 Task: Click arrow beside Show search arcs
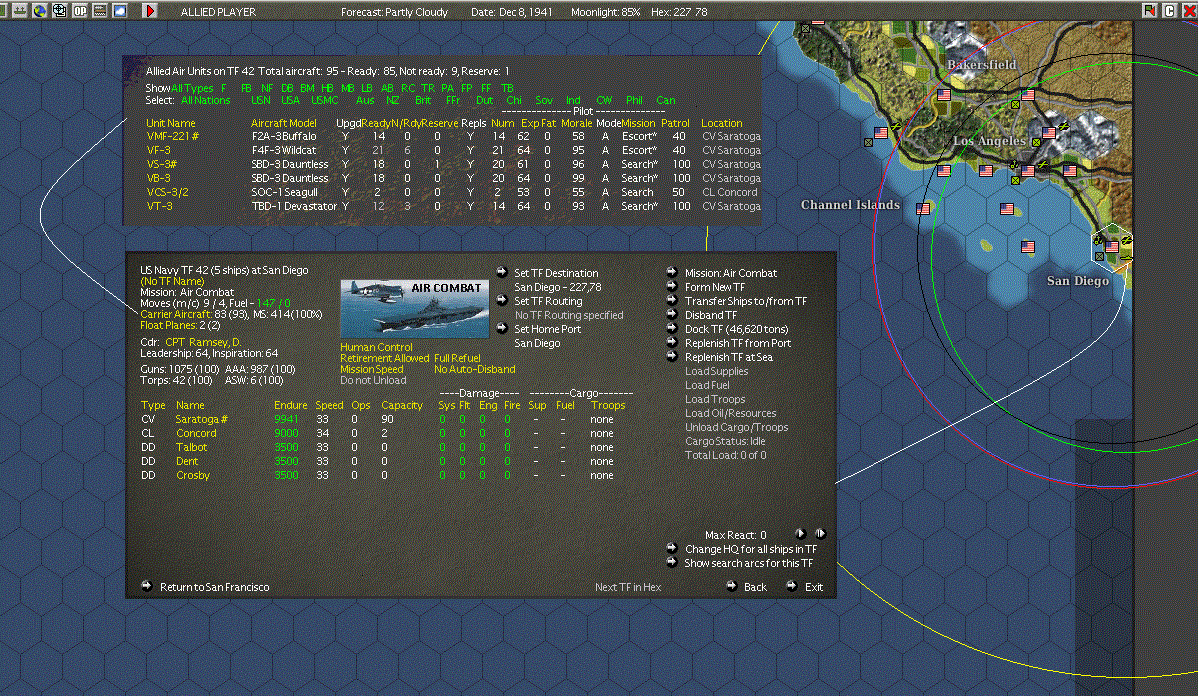tap(672, 562)
